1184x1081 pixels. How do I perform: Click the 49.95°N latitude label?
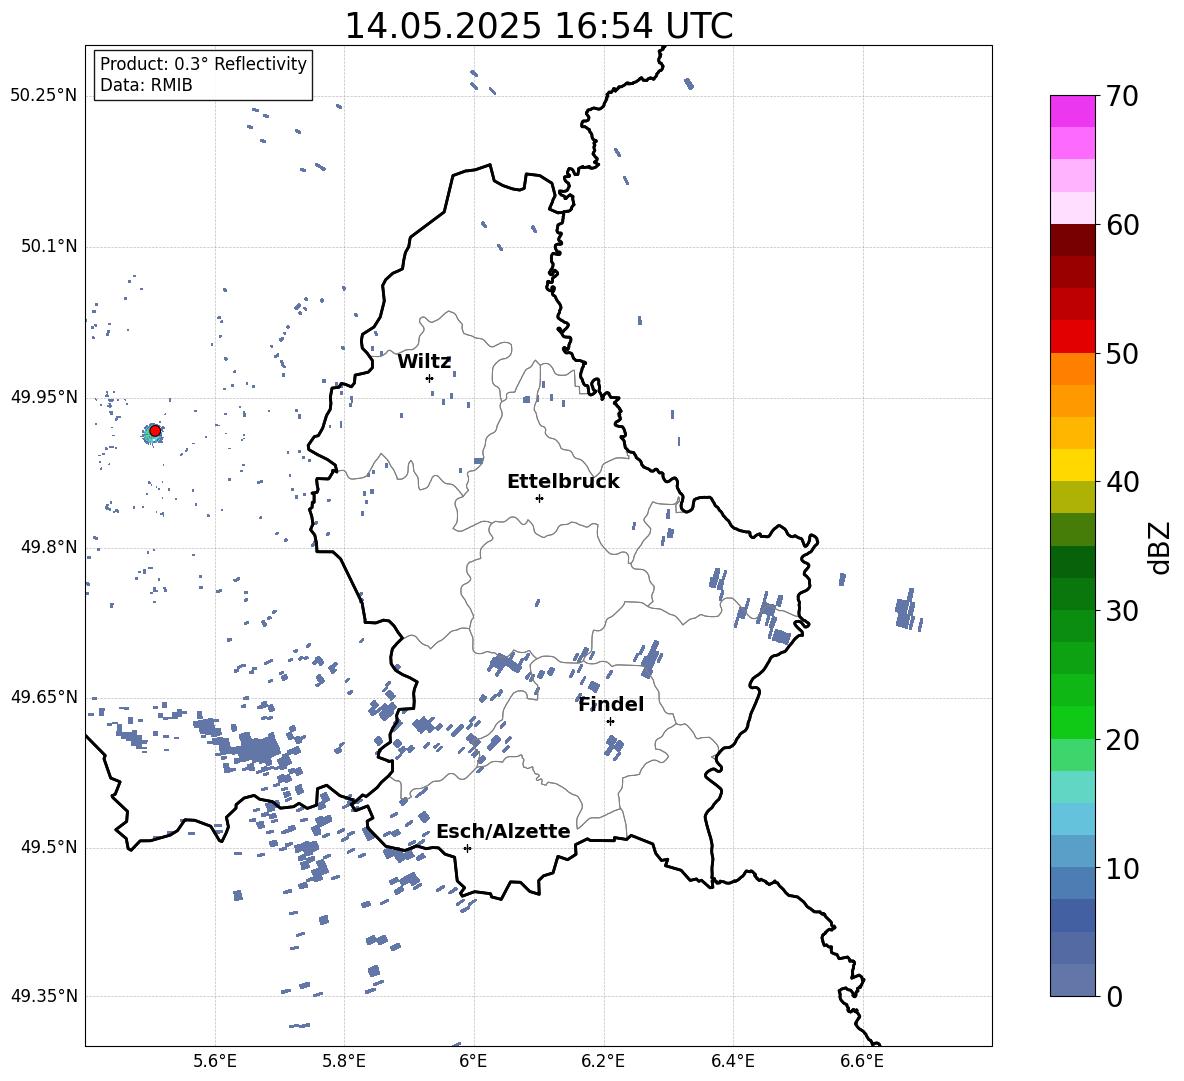43,396
